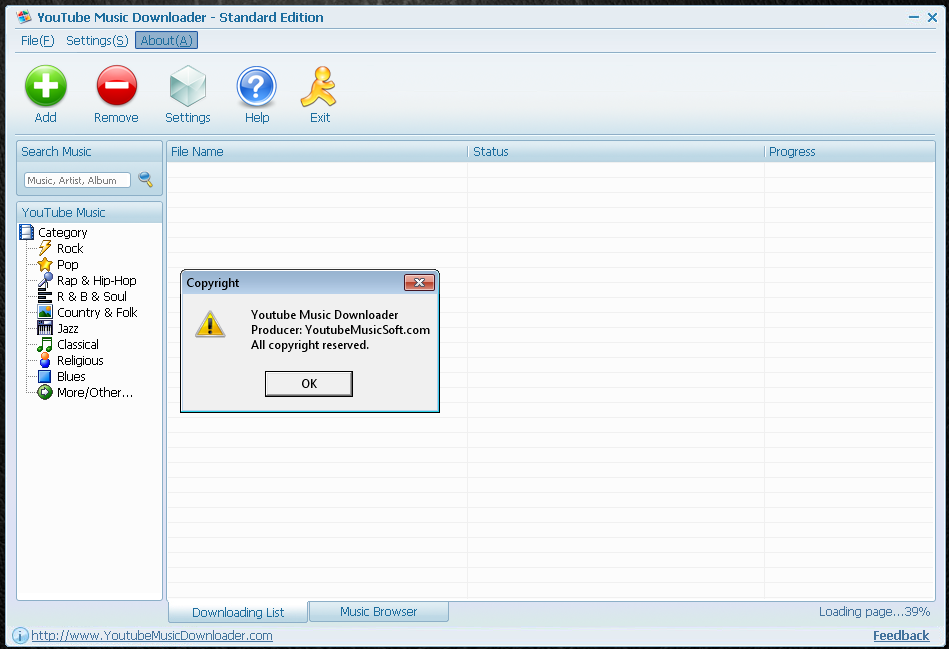
Task: Open the Settings(S) menu
Action: 97,41
